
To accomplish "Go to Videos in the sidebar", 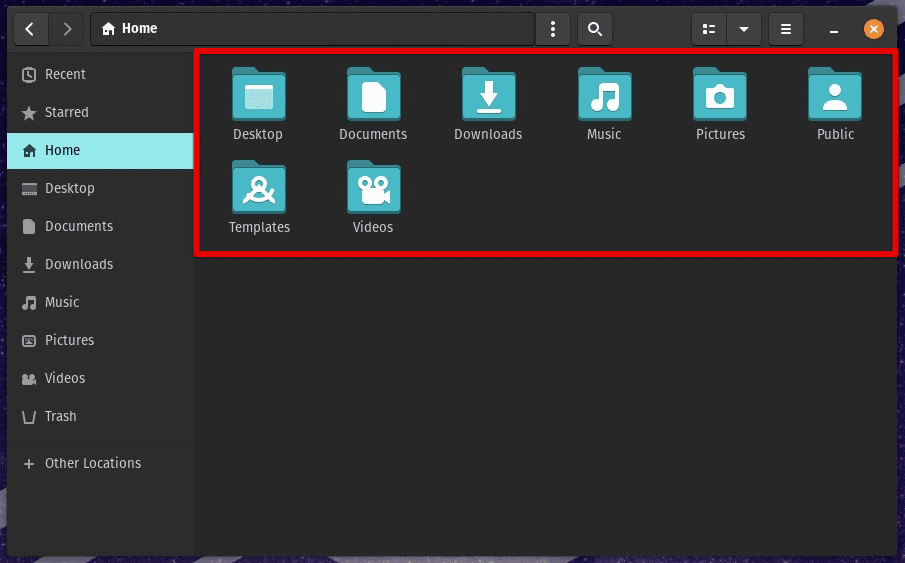I will pyautogui.click(x=100, y=379).
